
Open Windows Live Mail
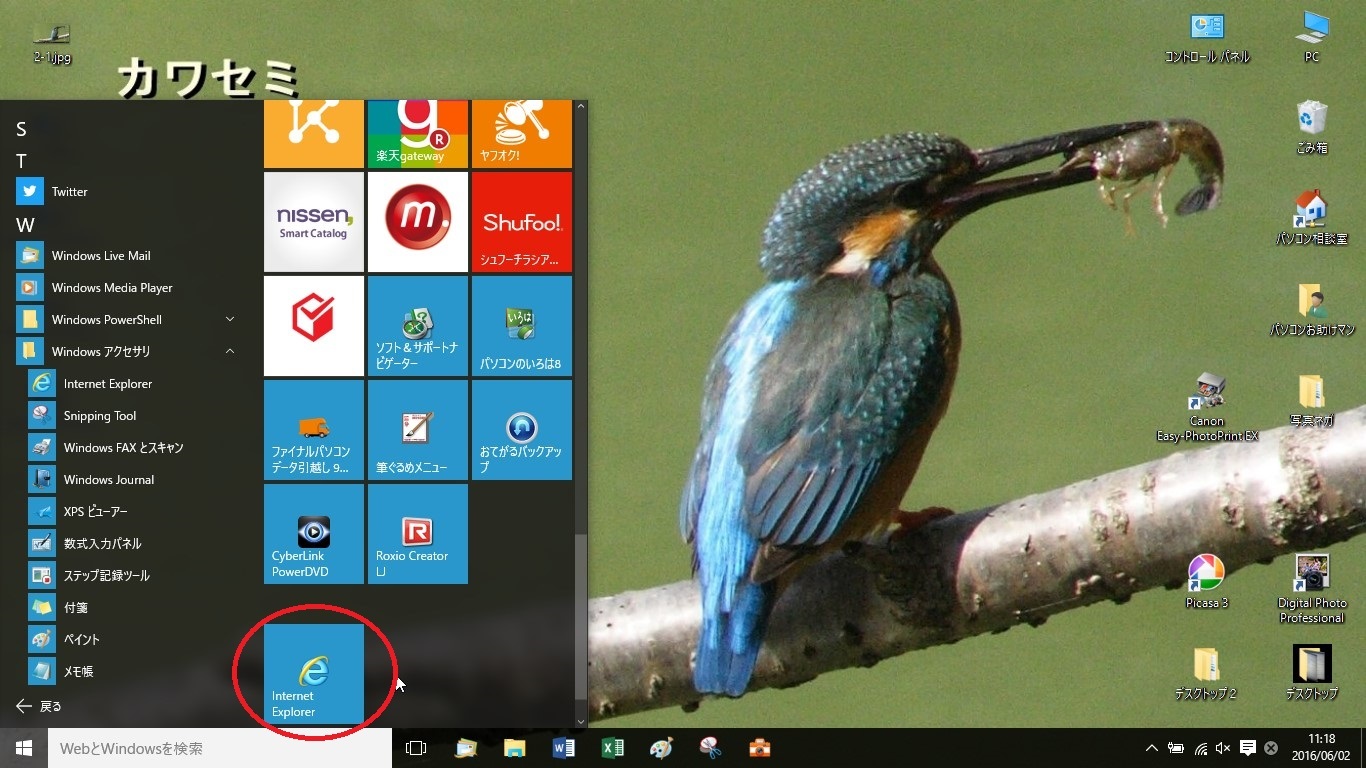(x=126, y=255)
